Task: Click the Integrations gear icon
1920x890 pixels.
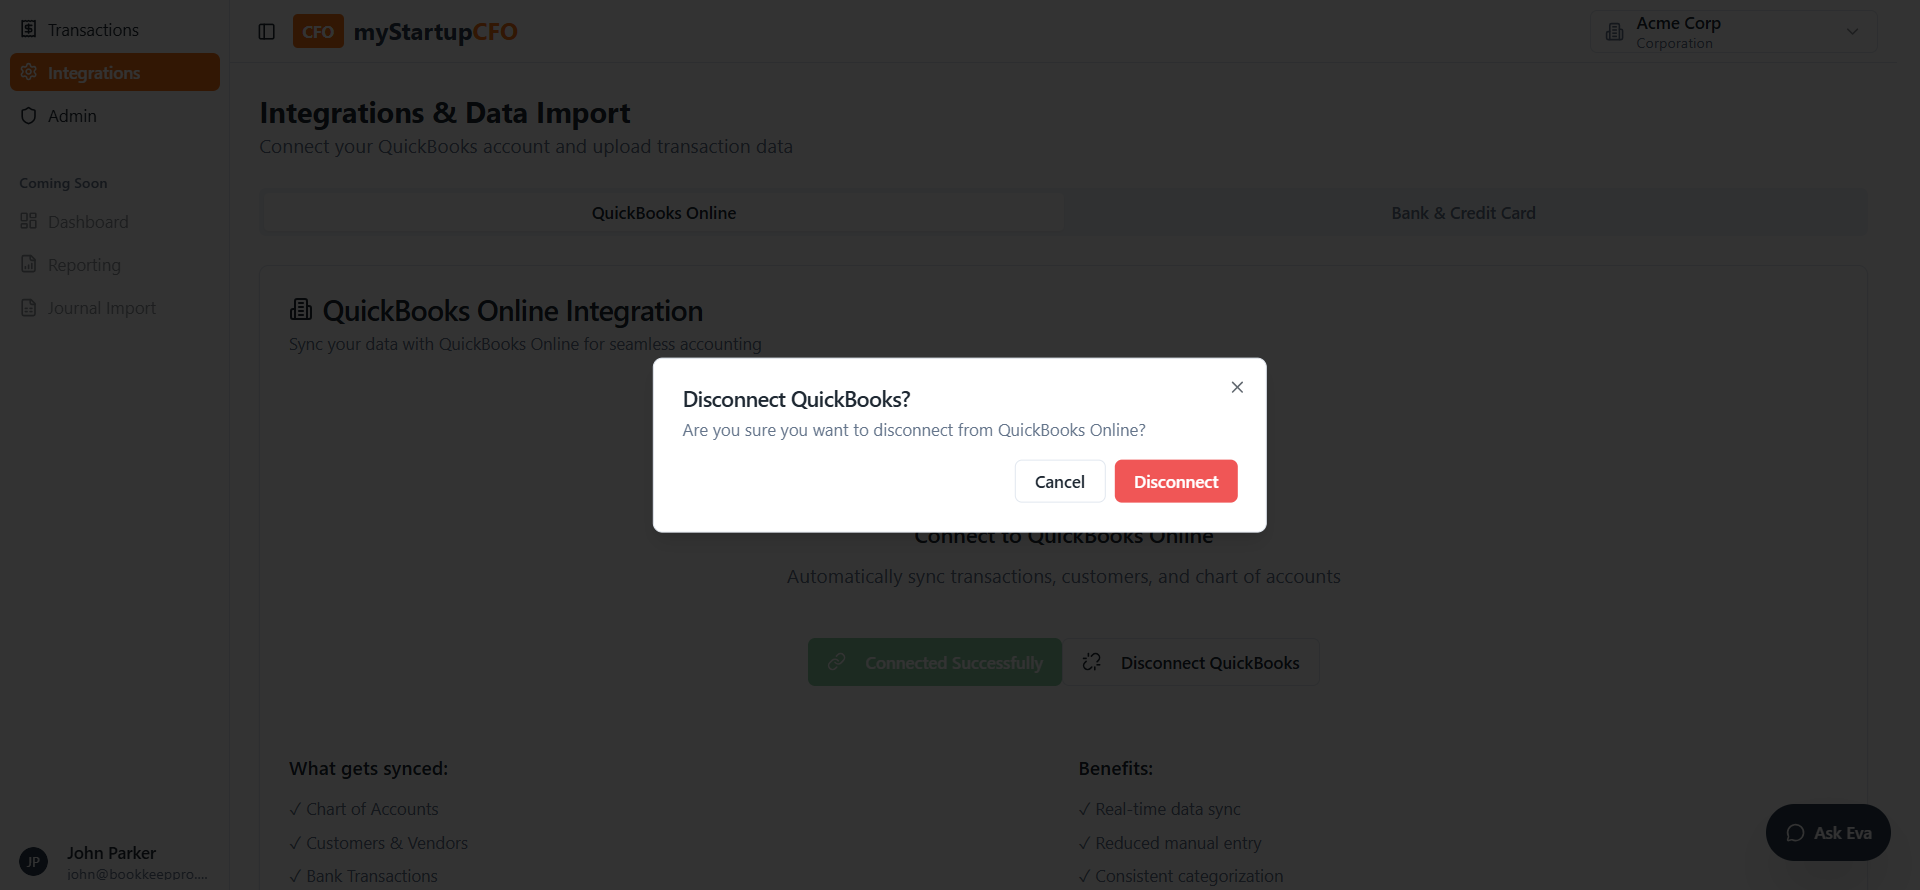Action: [29, 72]
